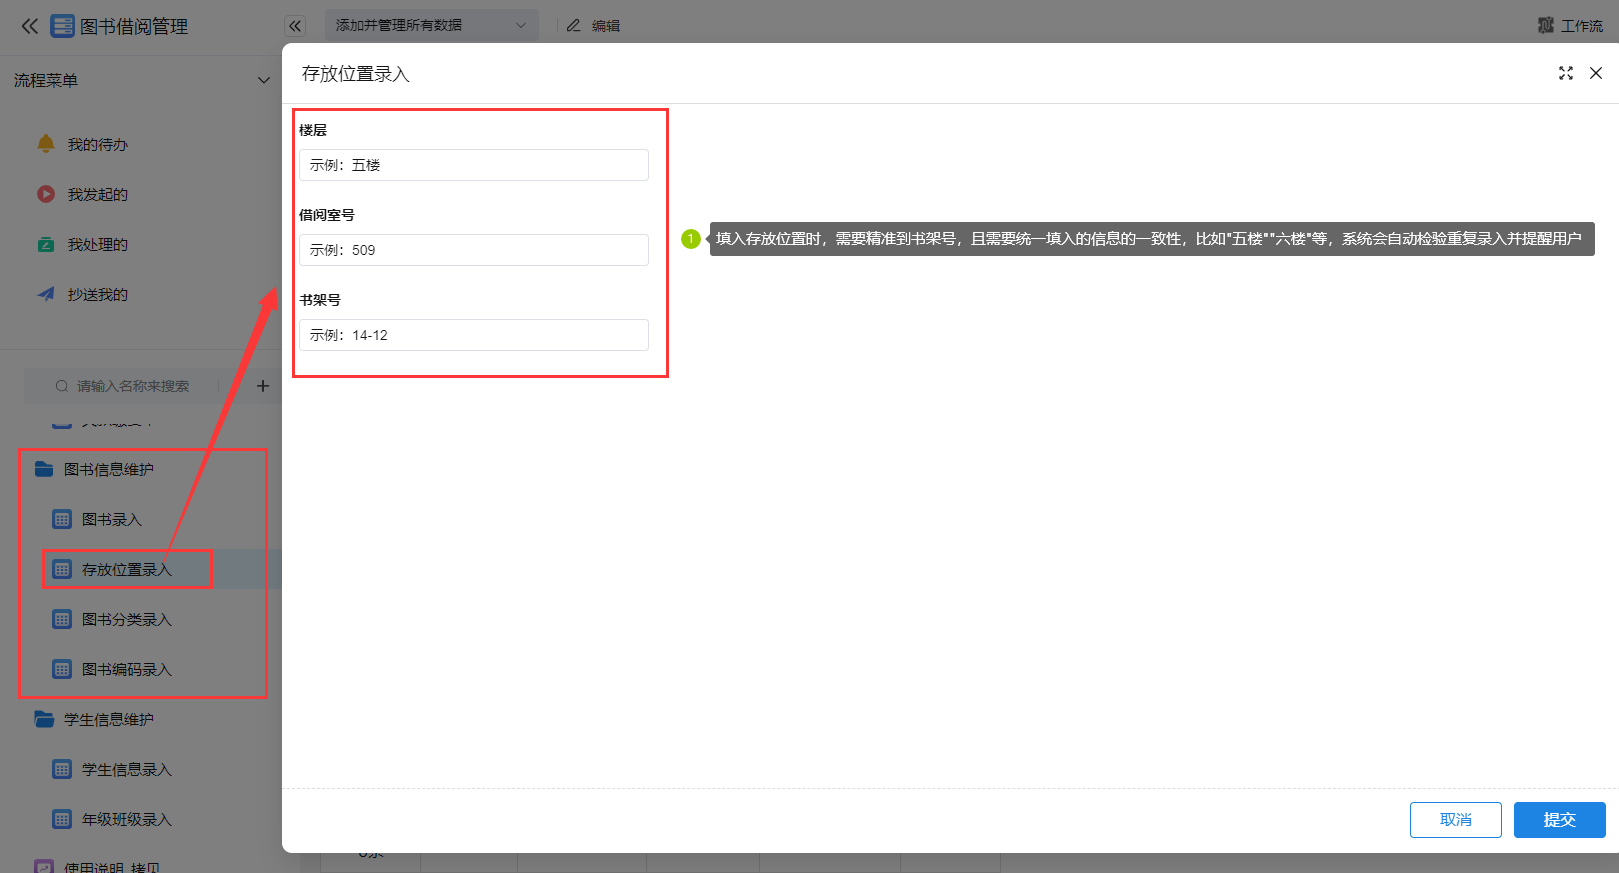This screenshot has height=873, width=1619.
Task: Click the 图书分类录入 table icon
Action: coord(62,619)
